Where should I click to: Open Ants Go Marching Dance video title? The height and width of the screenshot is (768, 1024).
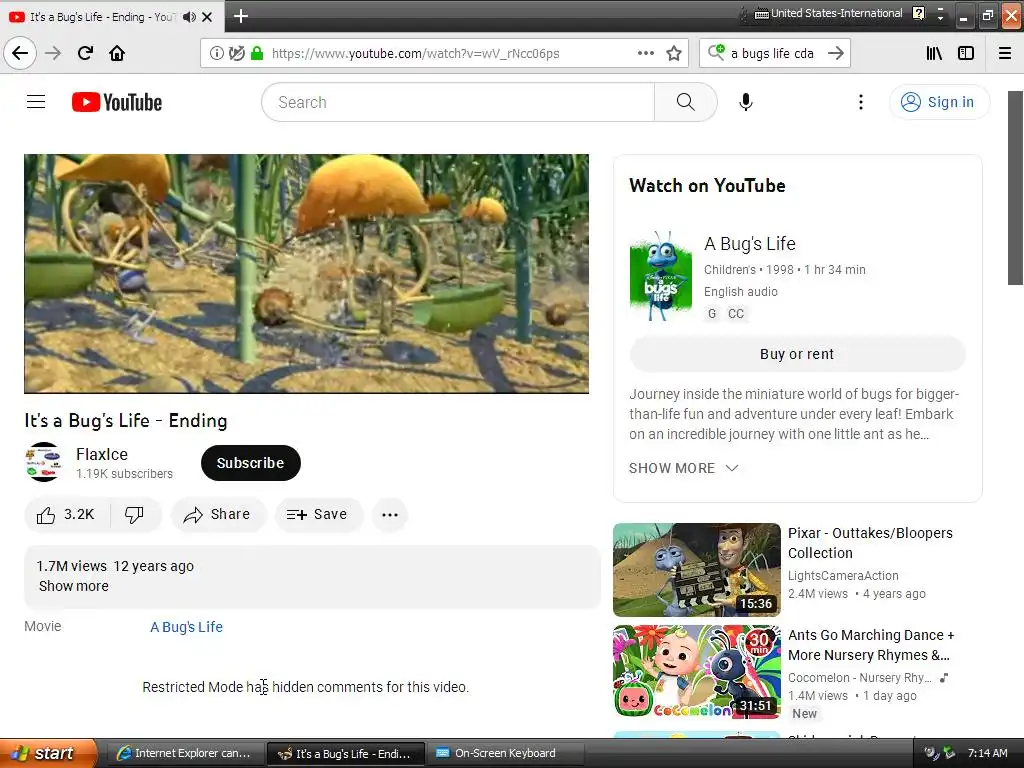tap(871, 645)
